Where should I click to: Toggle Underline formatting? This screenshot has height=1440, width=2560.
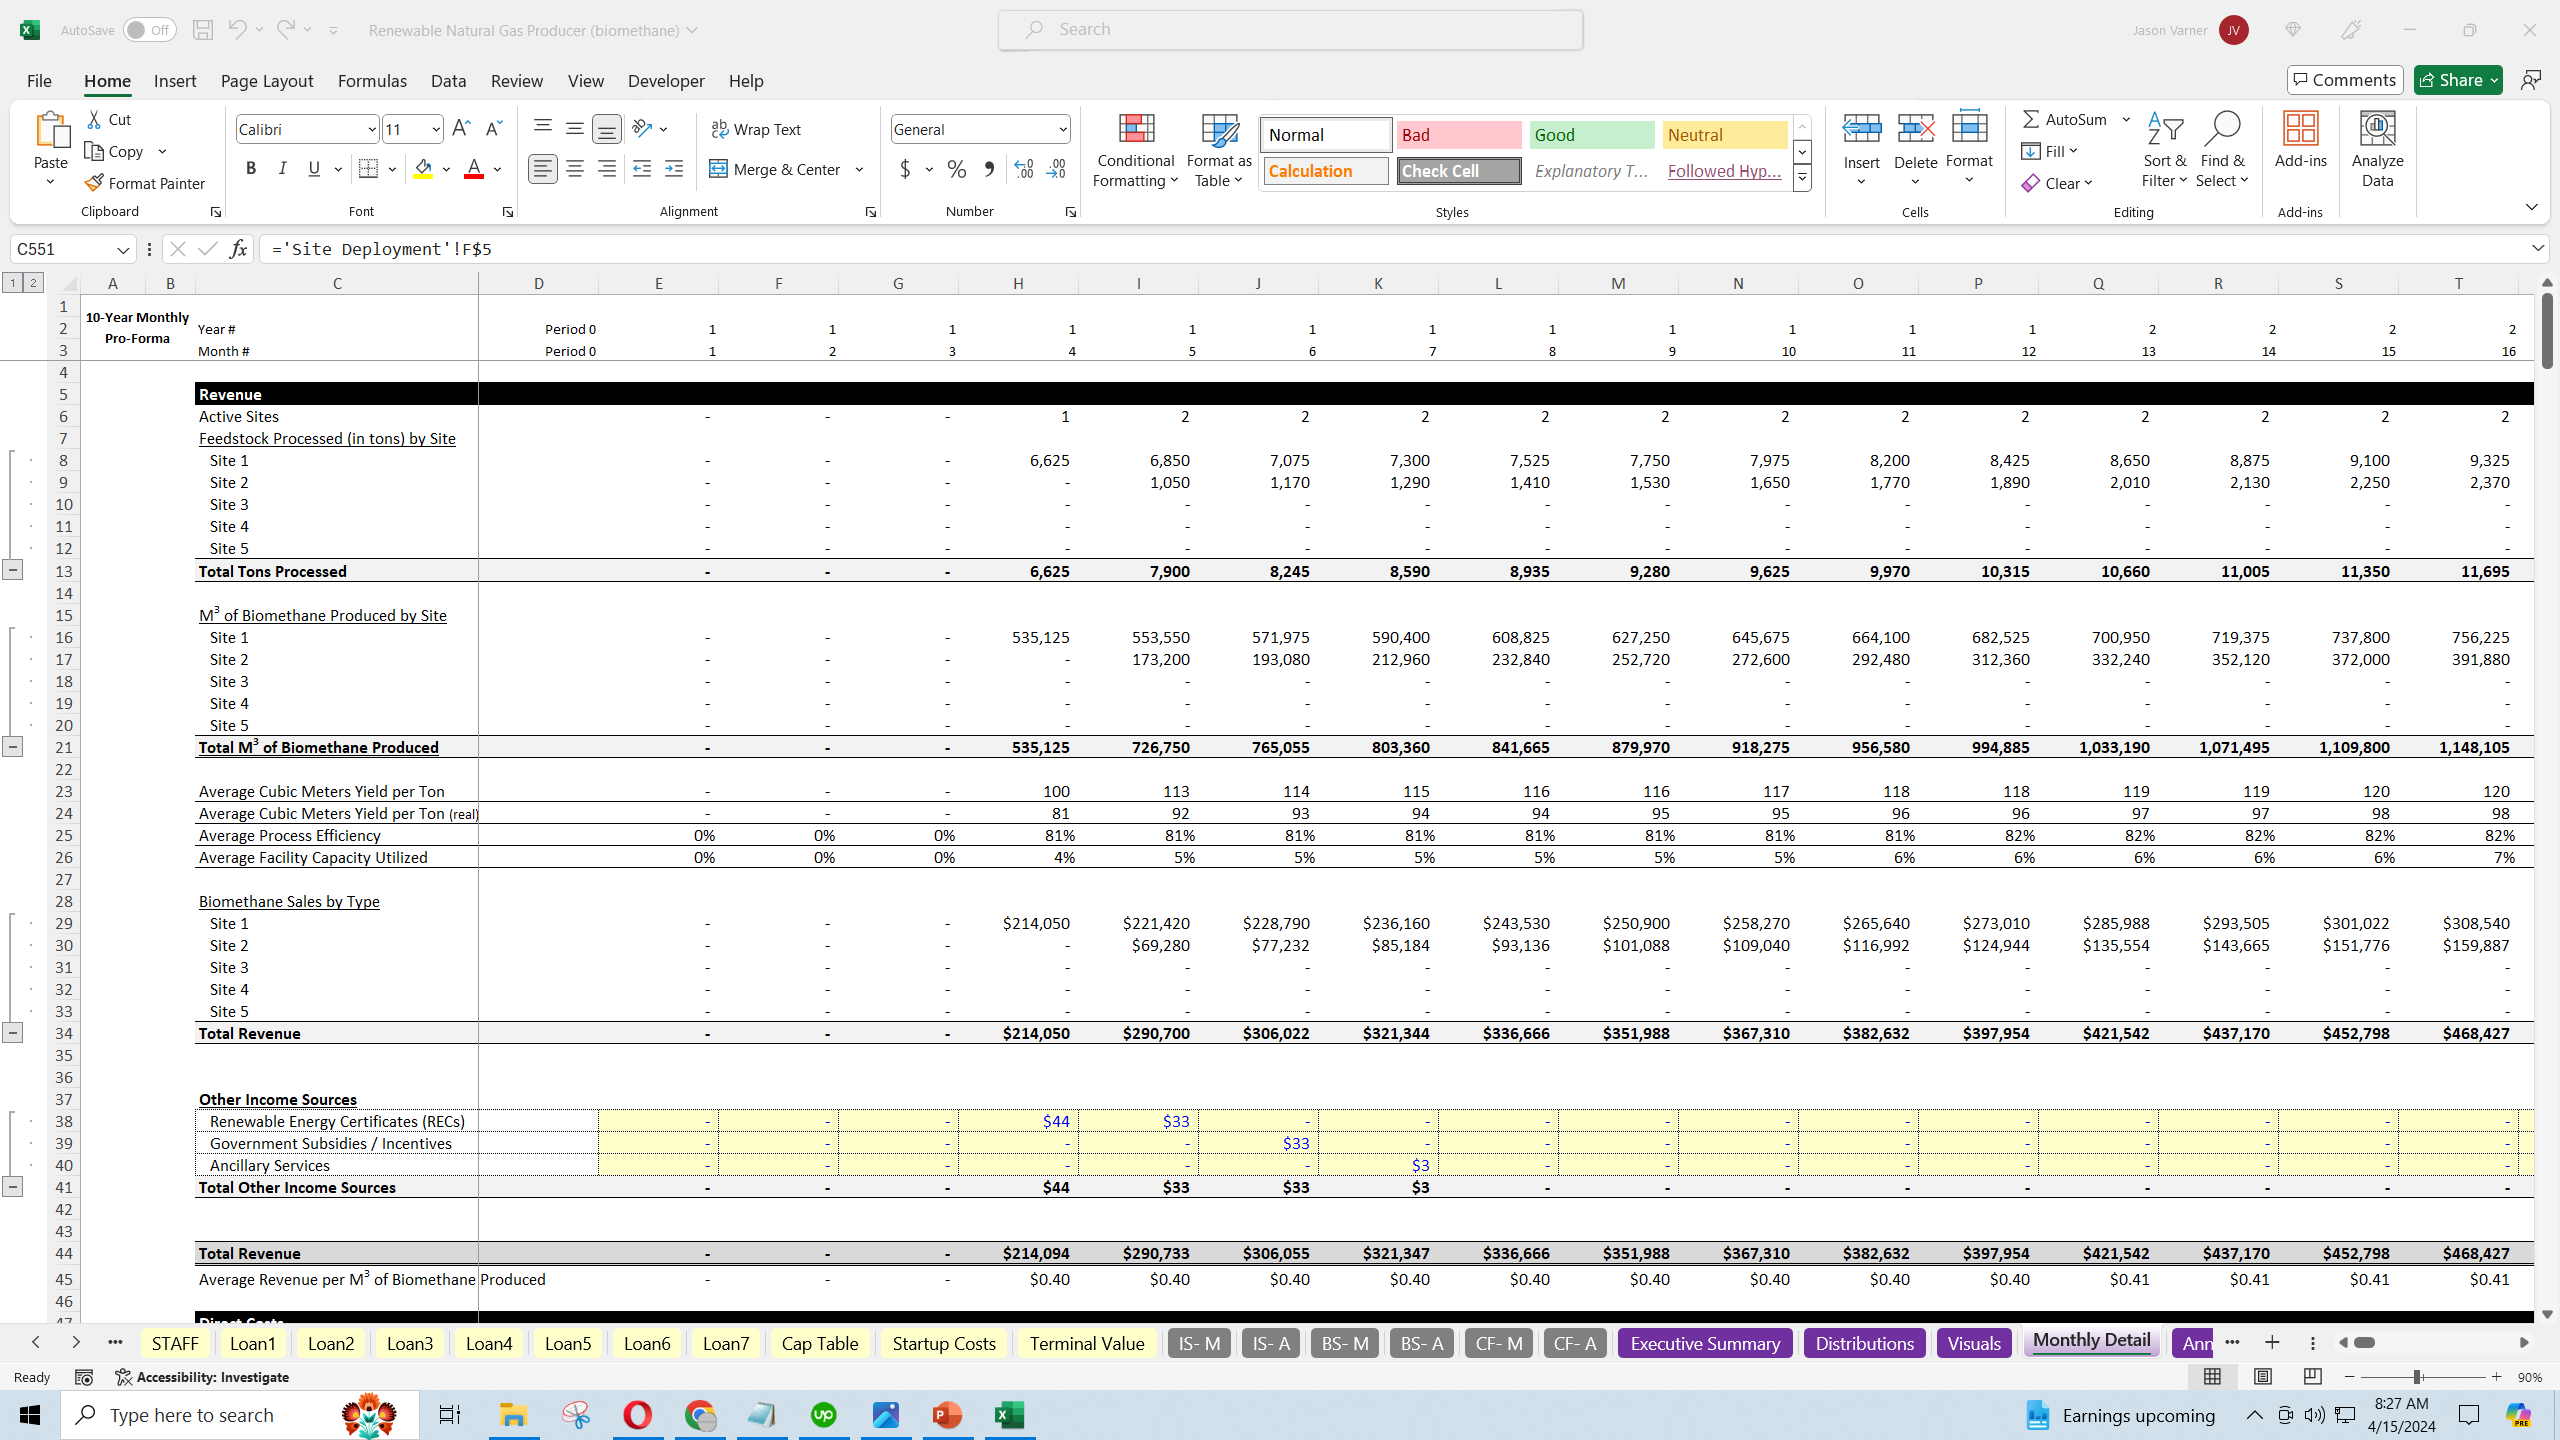click(x=314, y=169)
